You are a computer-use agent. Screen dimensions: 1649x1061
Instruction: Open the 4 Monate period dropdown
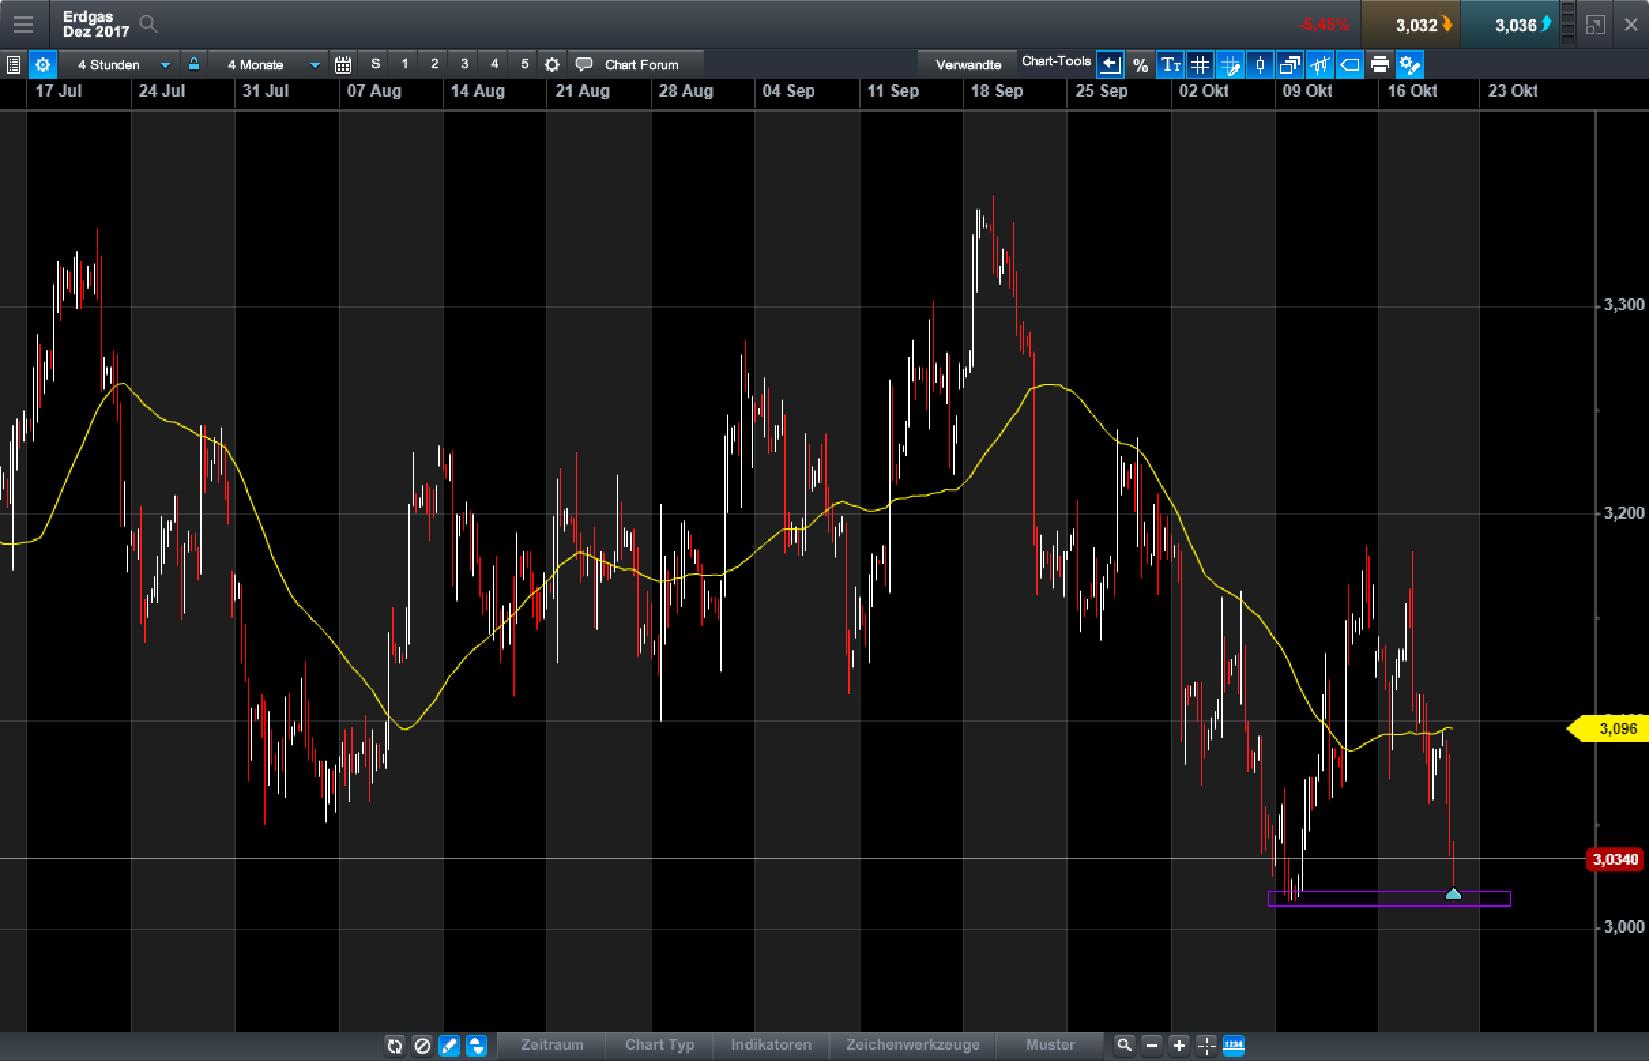265,64
